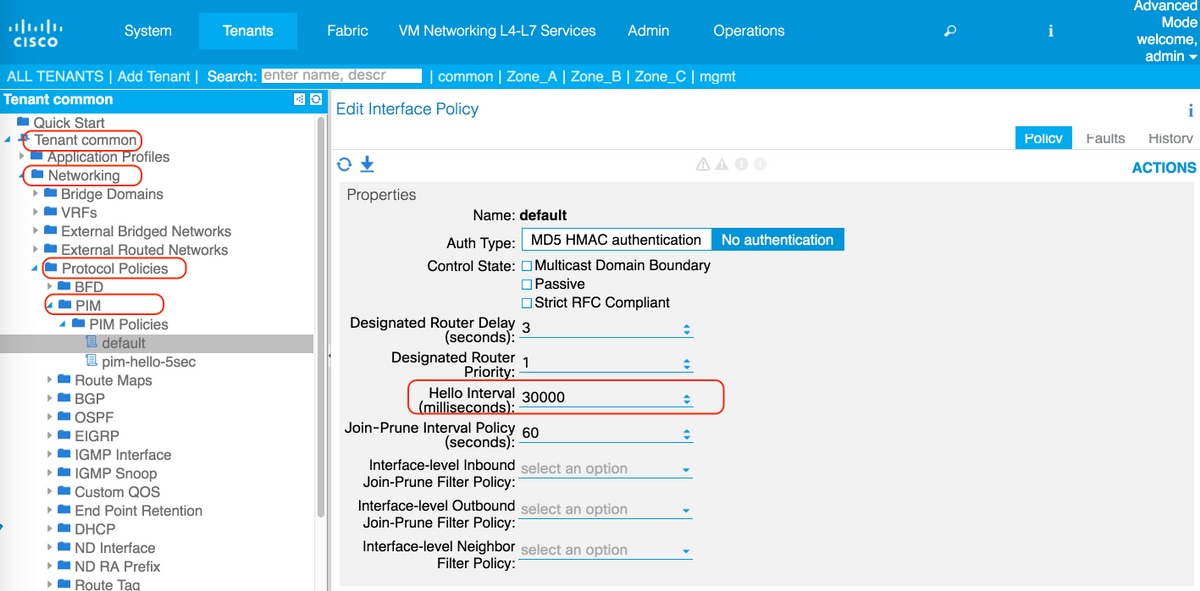Image resolution: width=1200 pixels, height=591 pixels.
Task: Click the info icon in the top bar
Action: pyautogui.click(x=1050, y=31)
